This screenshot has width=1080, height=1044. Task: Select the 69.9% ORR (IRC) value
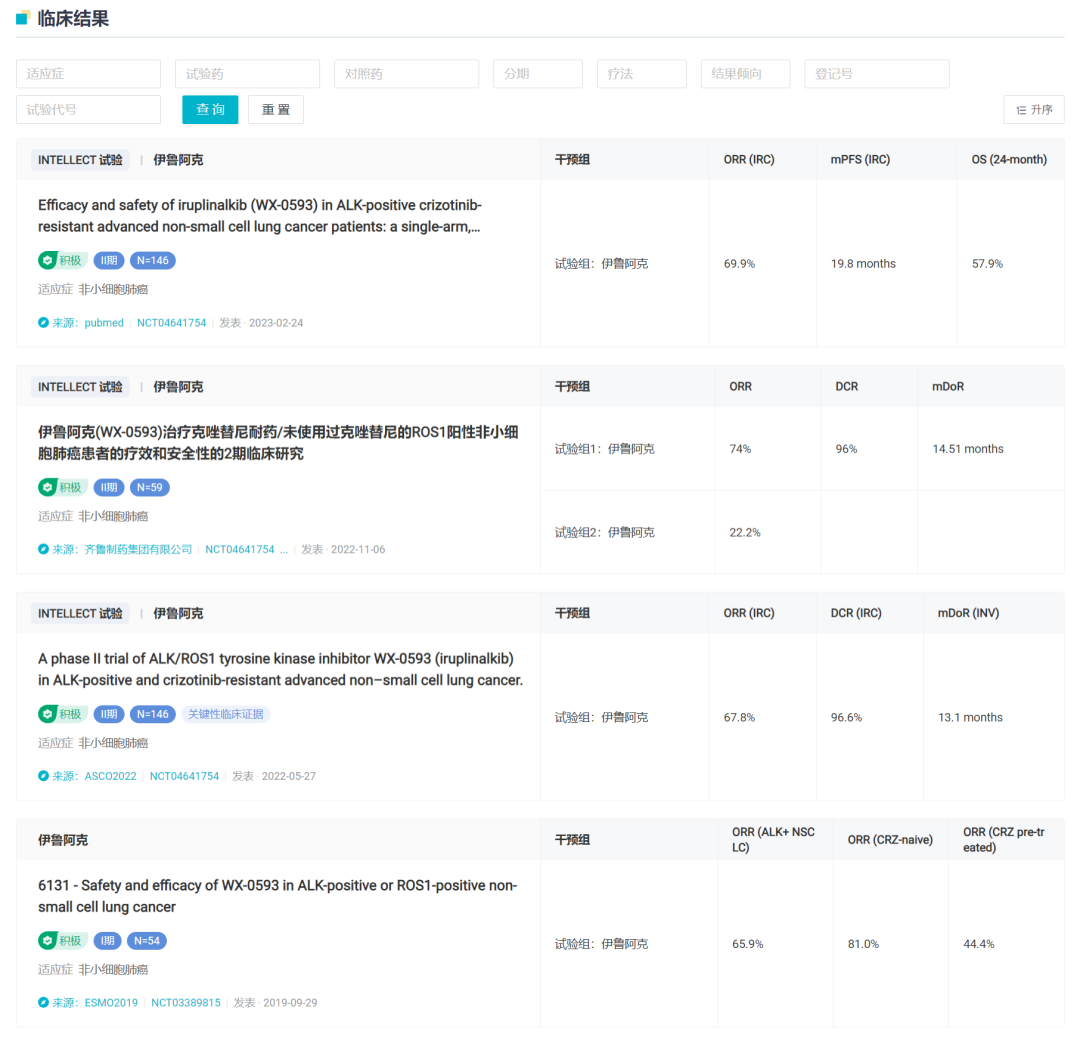[739, 264]
